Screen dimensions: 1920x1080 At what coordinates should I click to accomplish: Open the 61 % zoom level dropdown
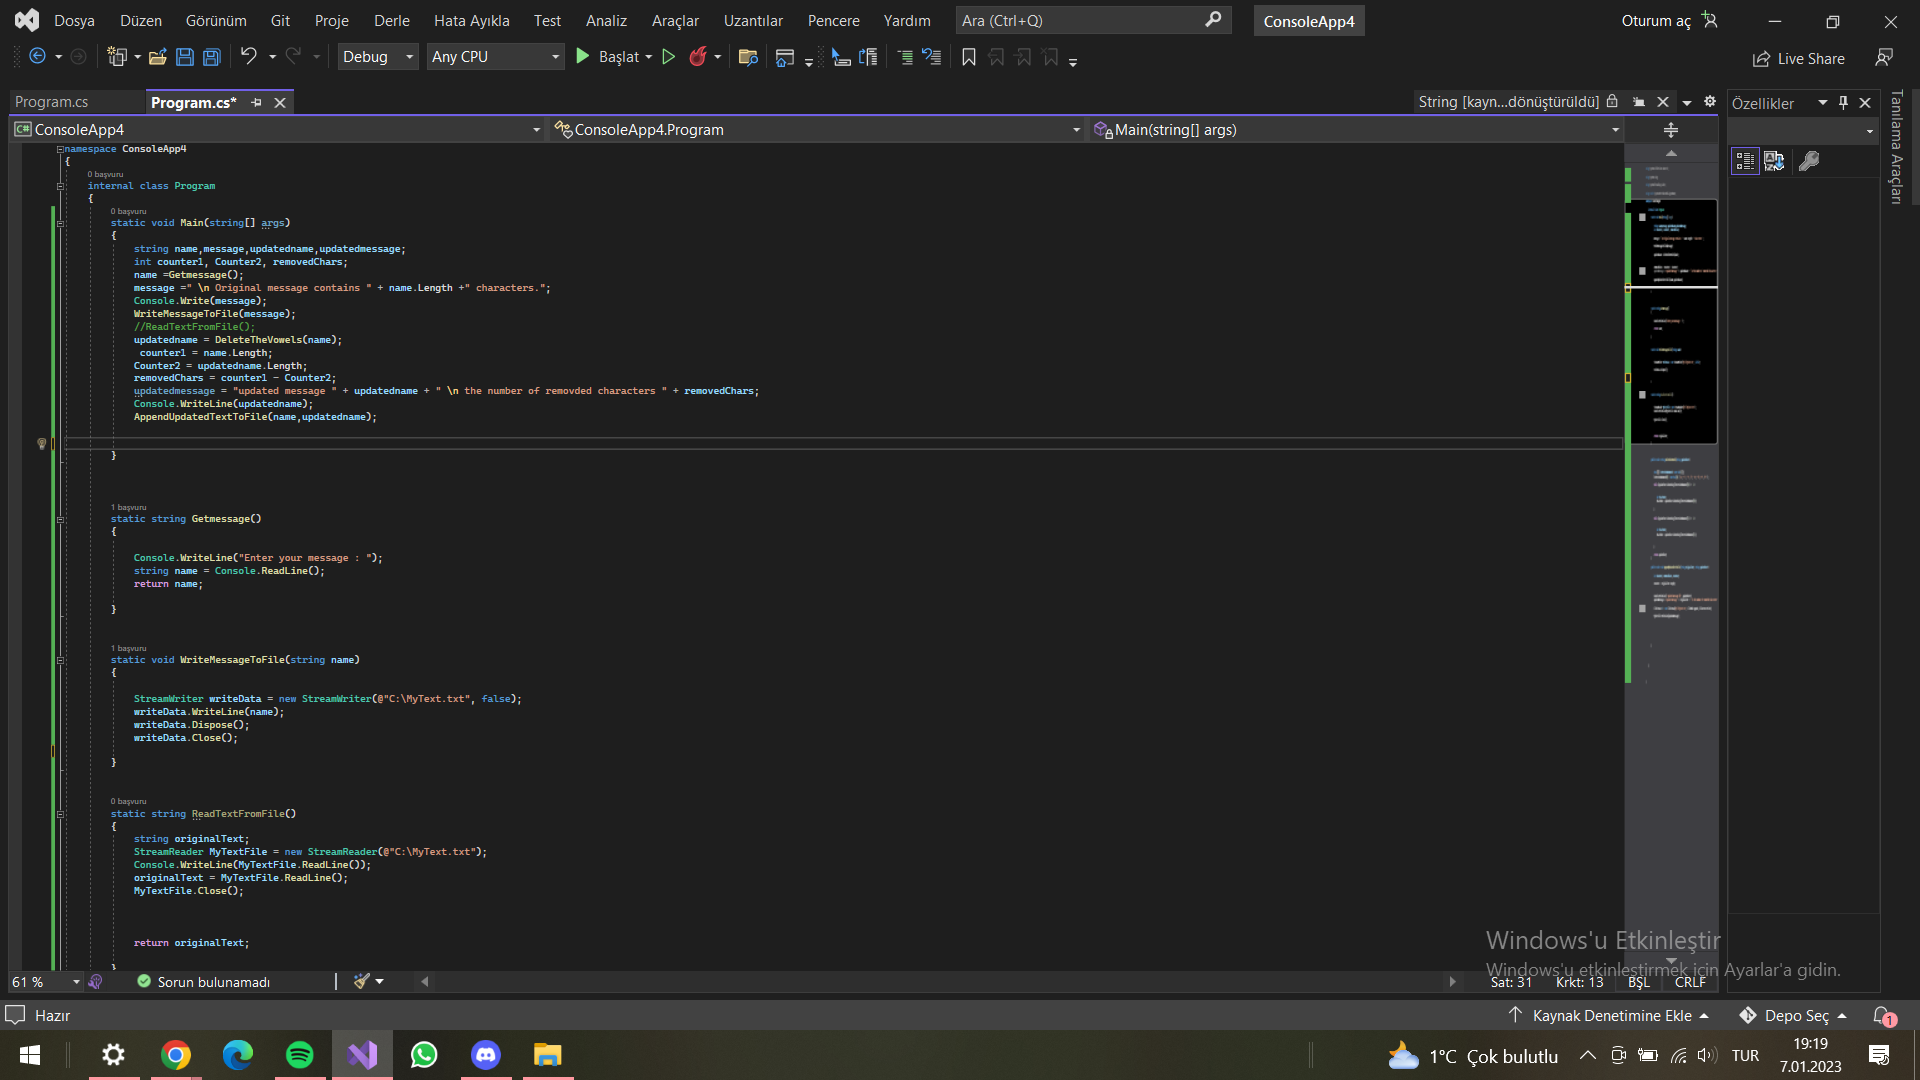[76, 982]
